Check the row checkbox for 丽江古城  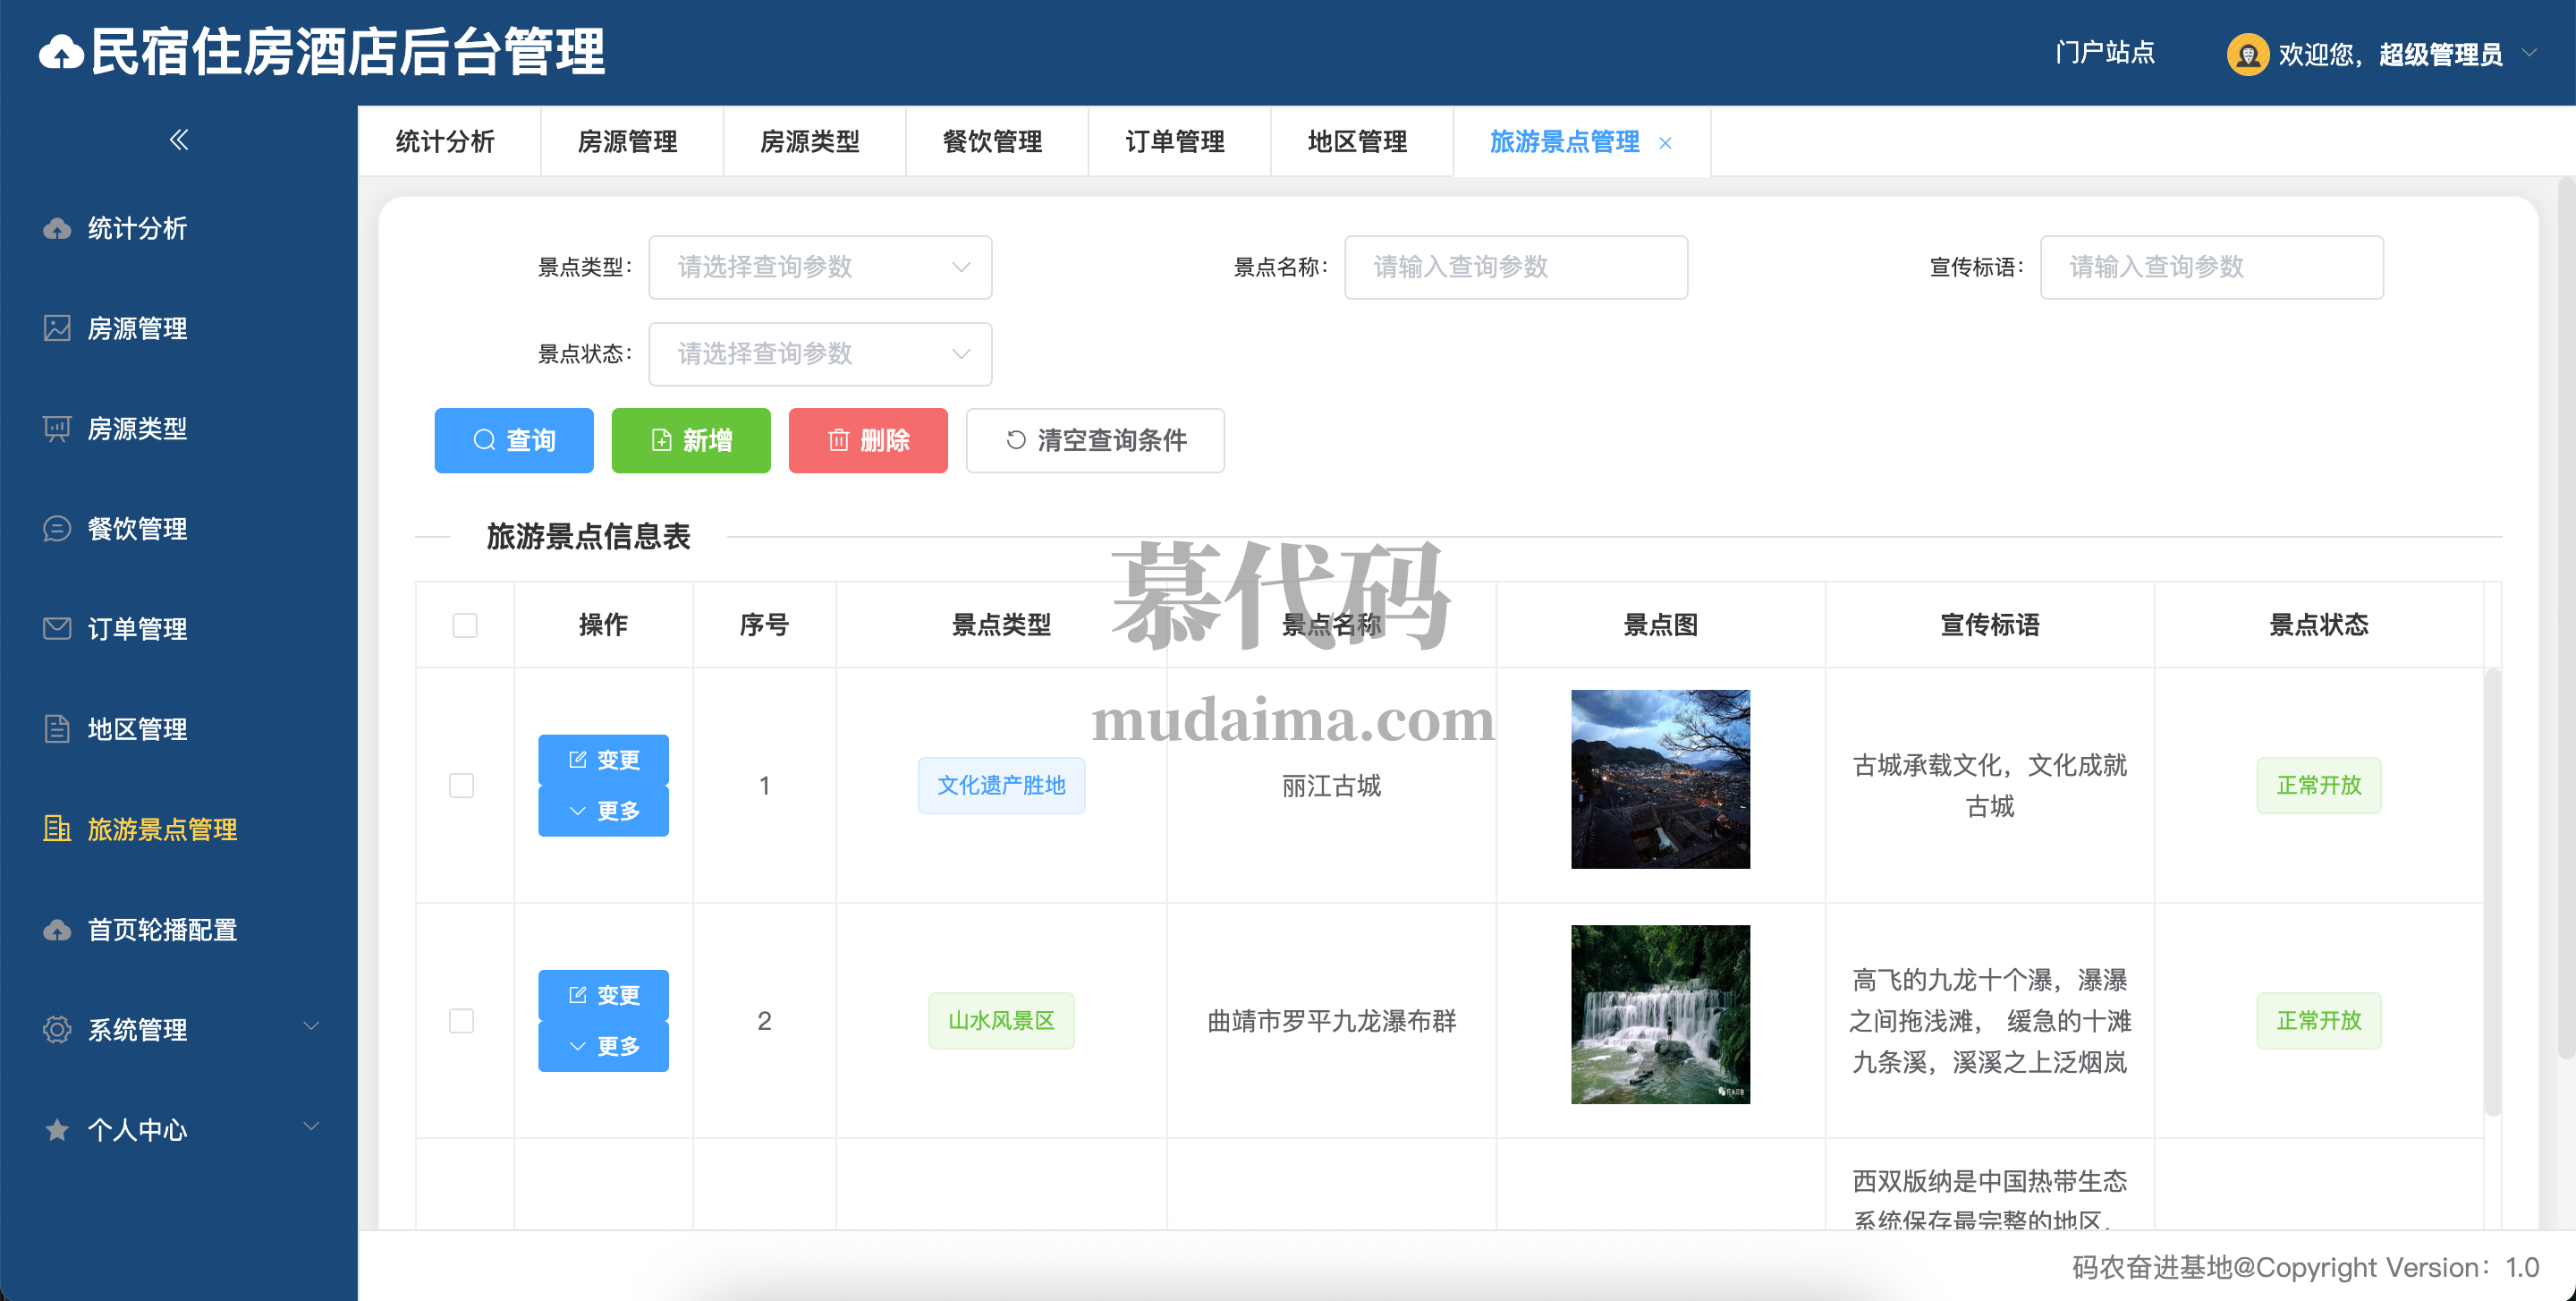[462, 786]
